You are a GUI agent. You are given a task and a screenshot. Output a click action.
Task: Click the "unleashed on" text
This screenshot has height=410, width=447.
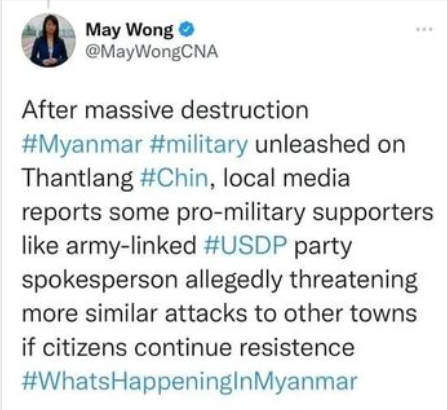(x=330, y=144)
